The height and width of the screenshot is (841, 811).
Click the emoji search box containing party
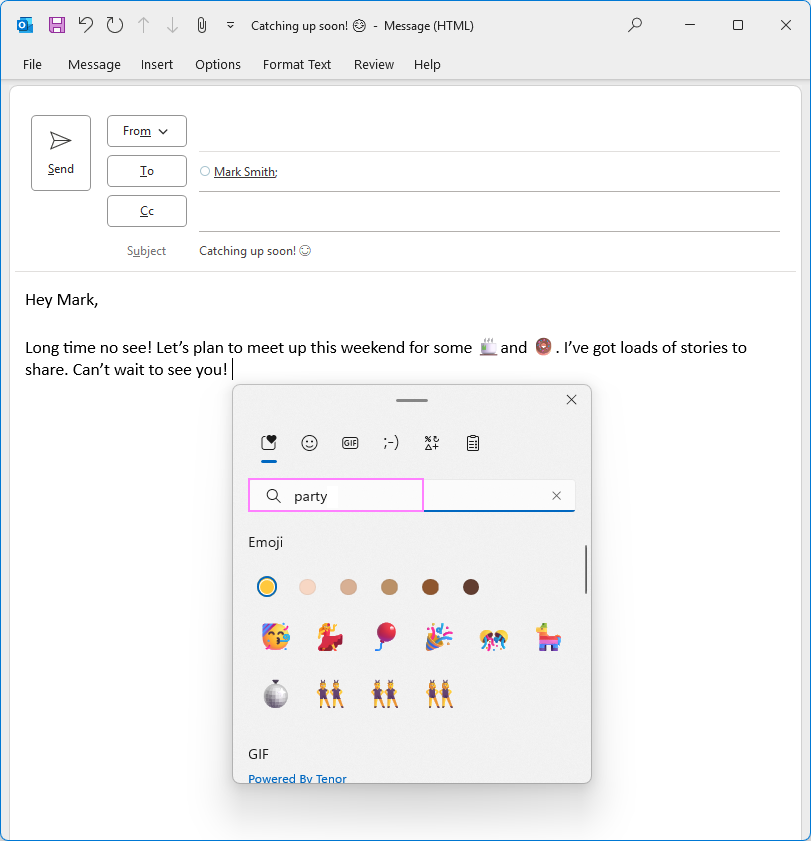411,496
